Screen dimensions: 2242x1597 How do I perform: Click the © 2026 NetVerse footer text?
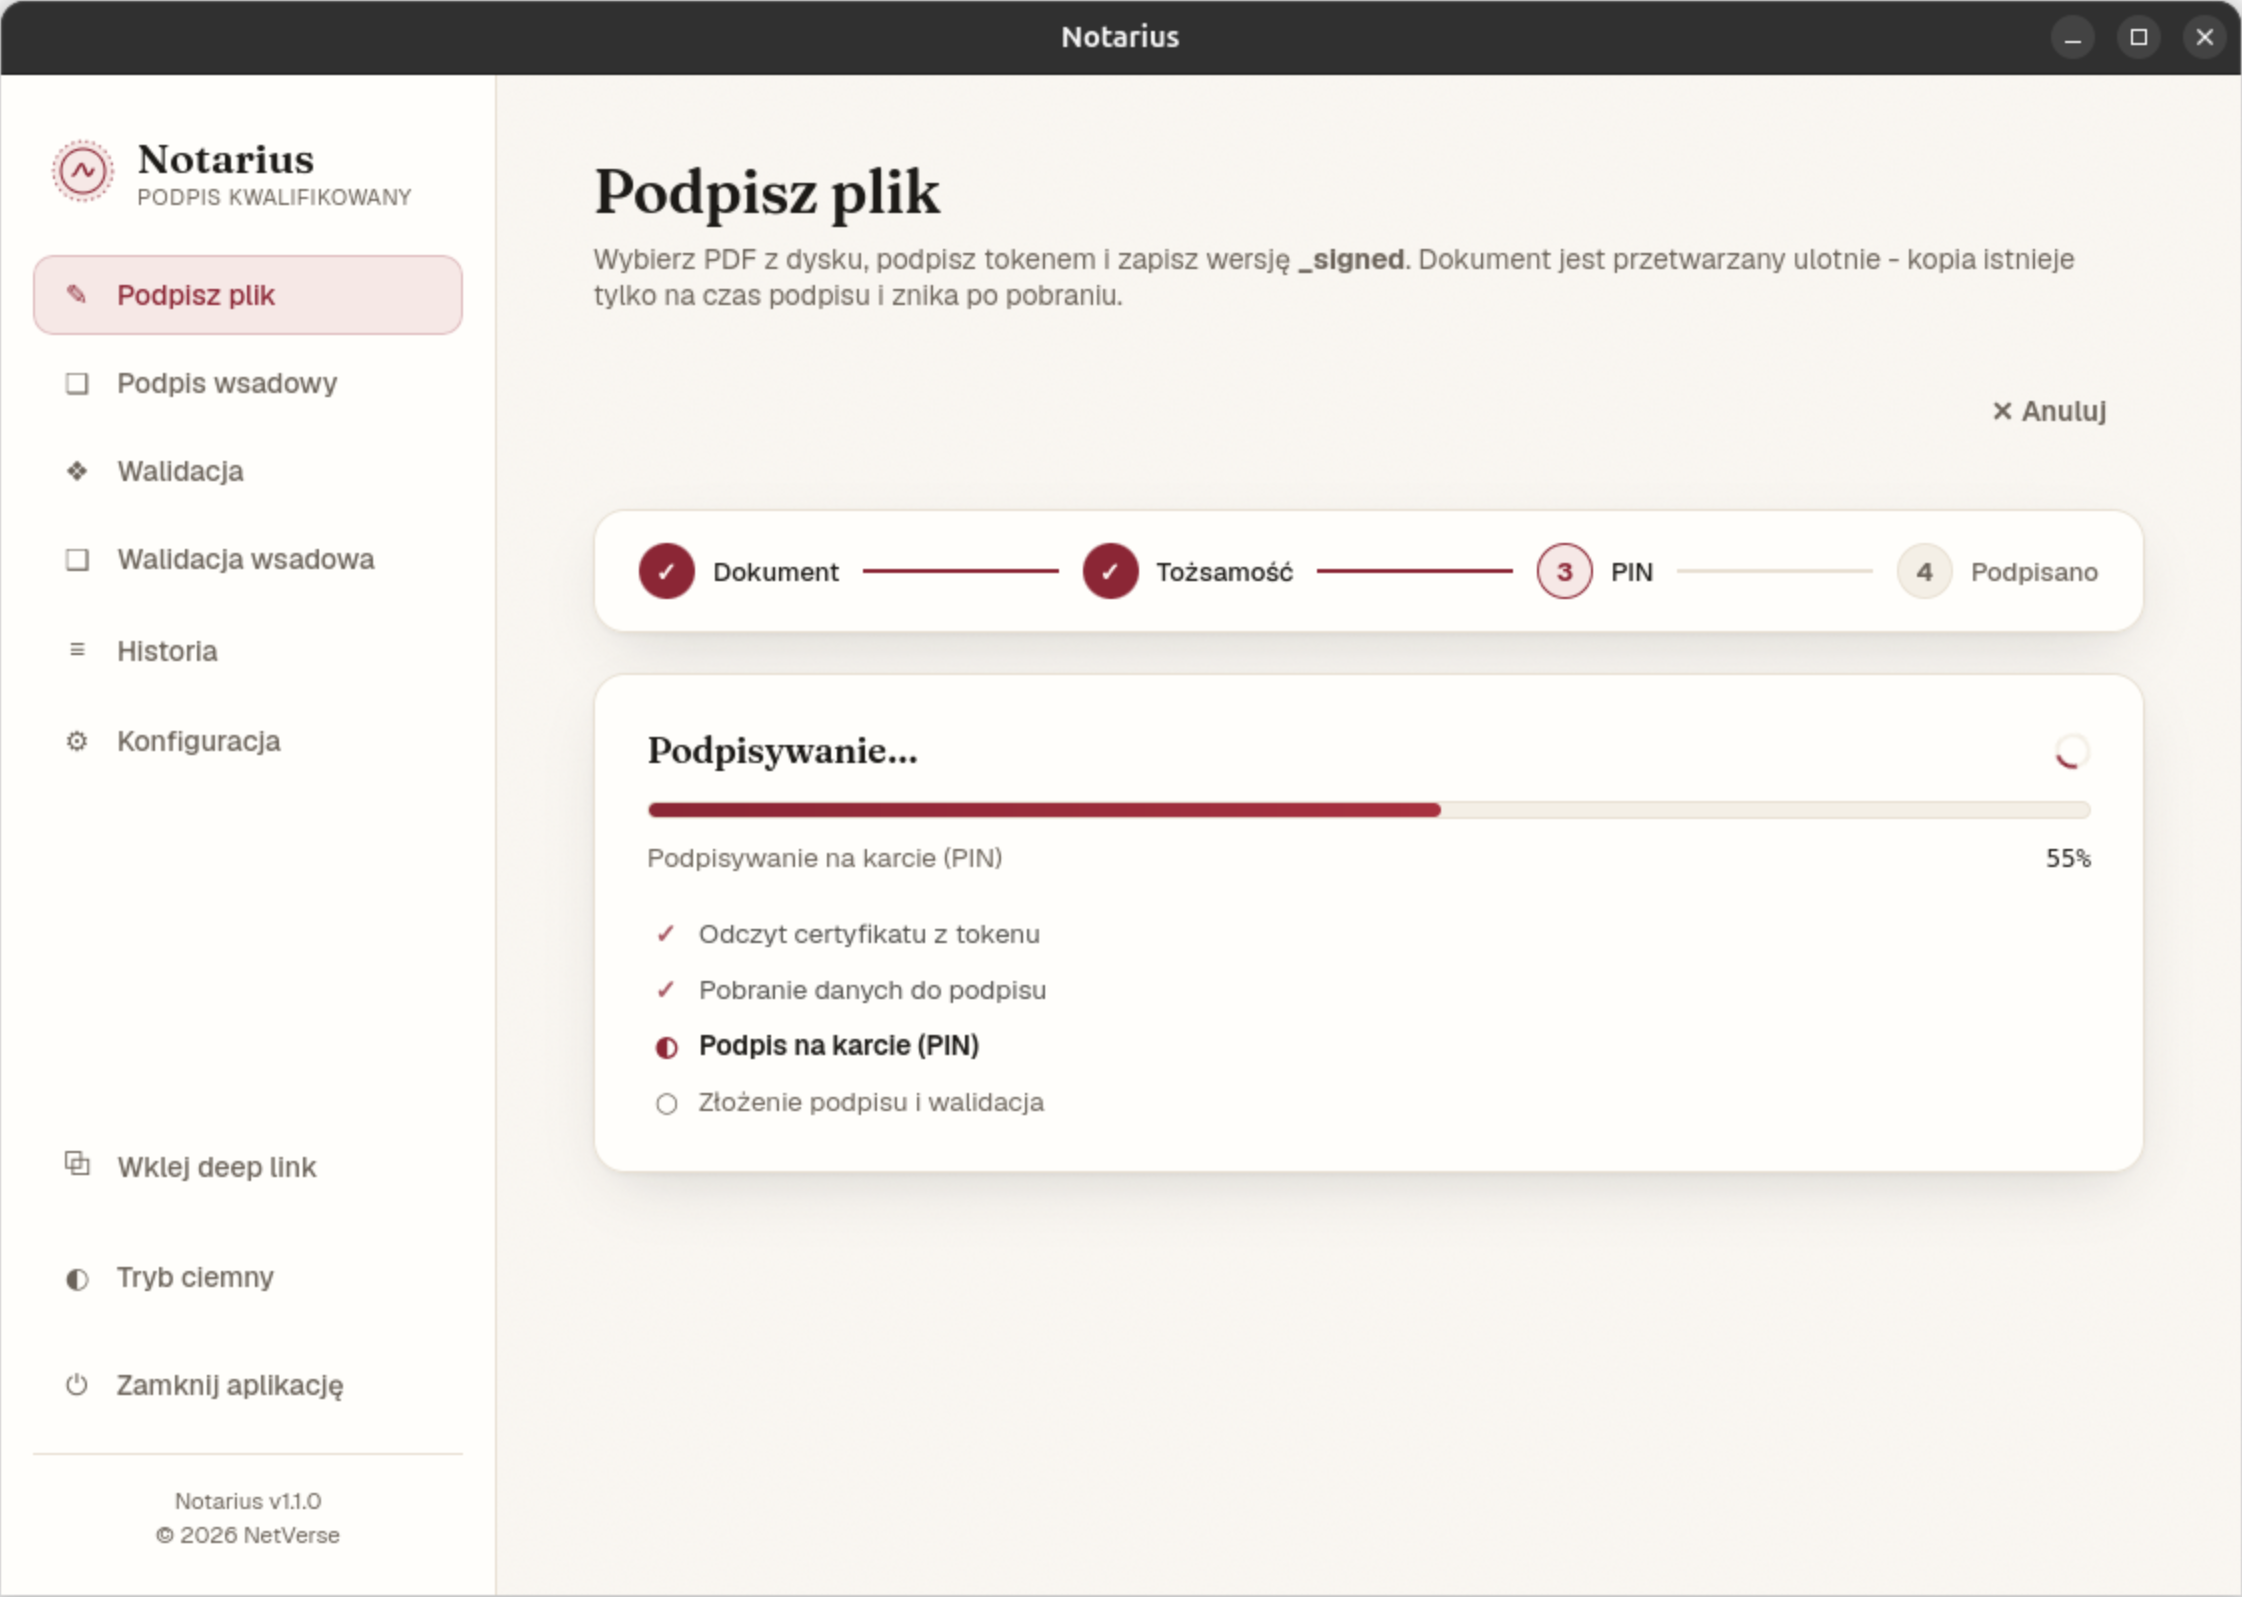click(248, 1535)
